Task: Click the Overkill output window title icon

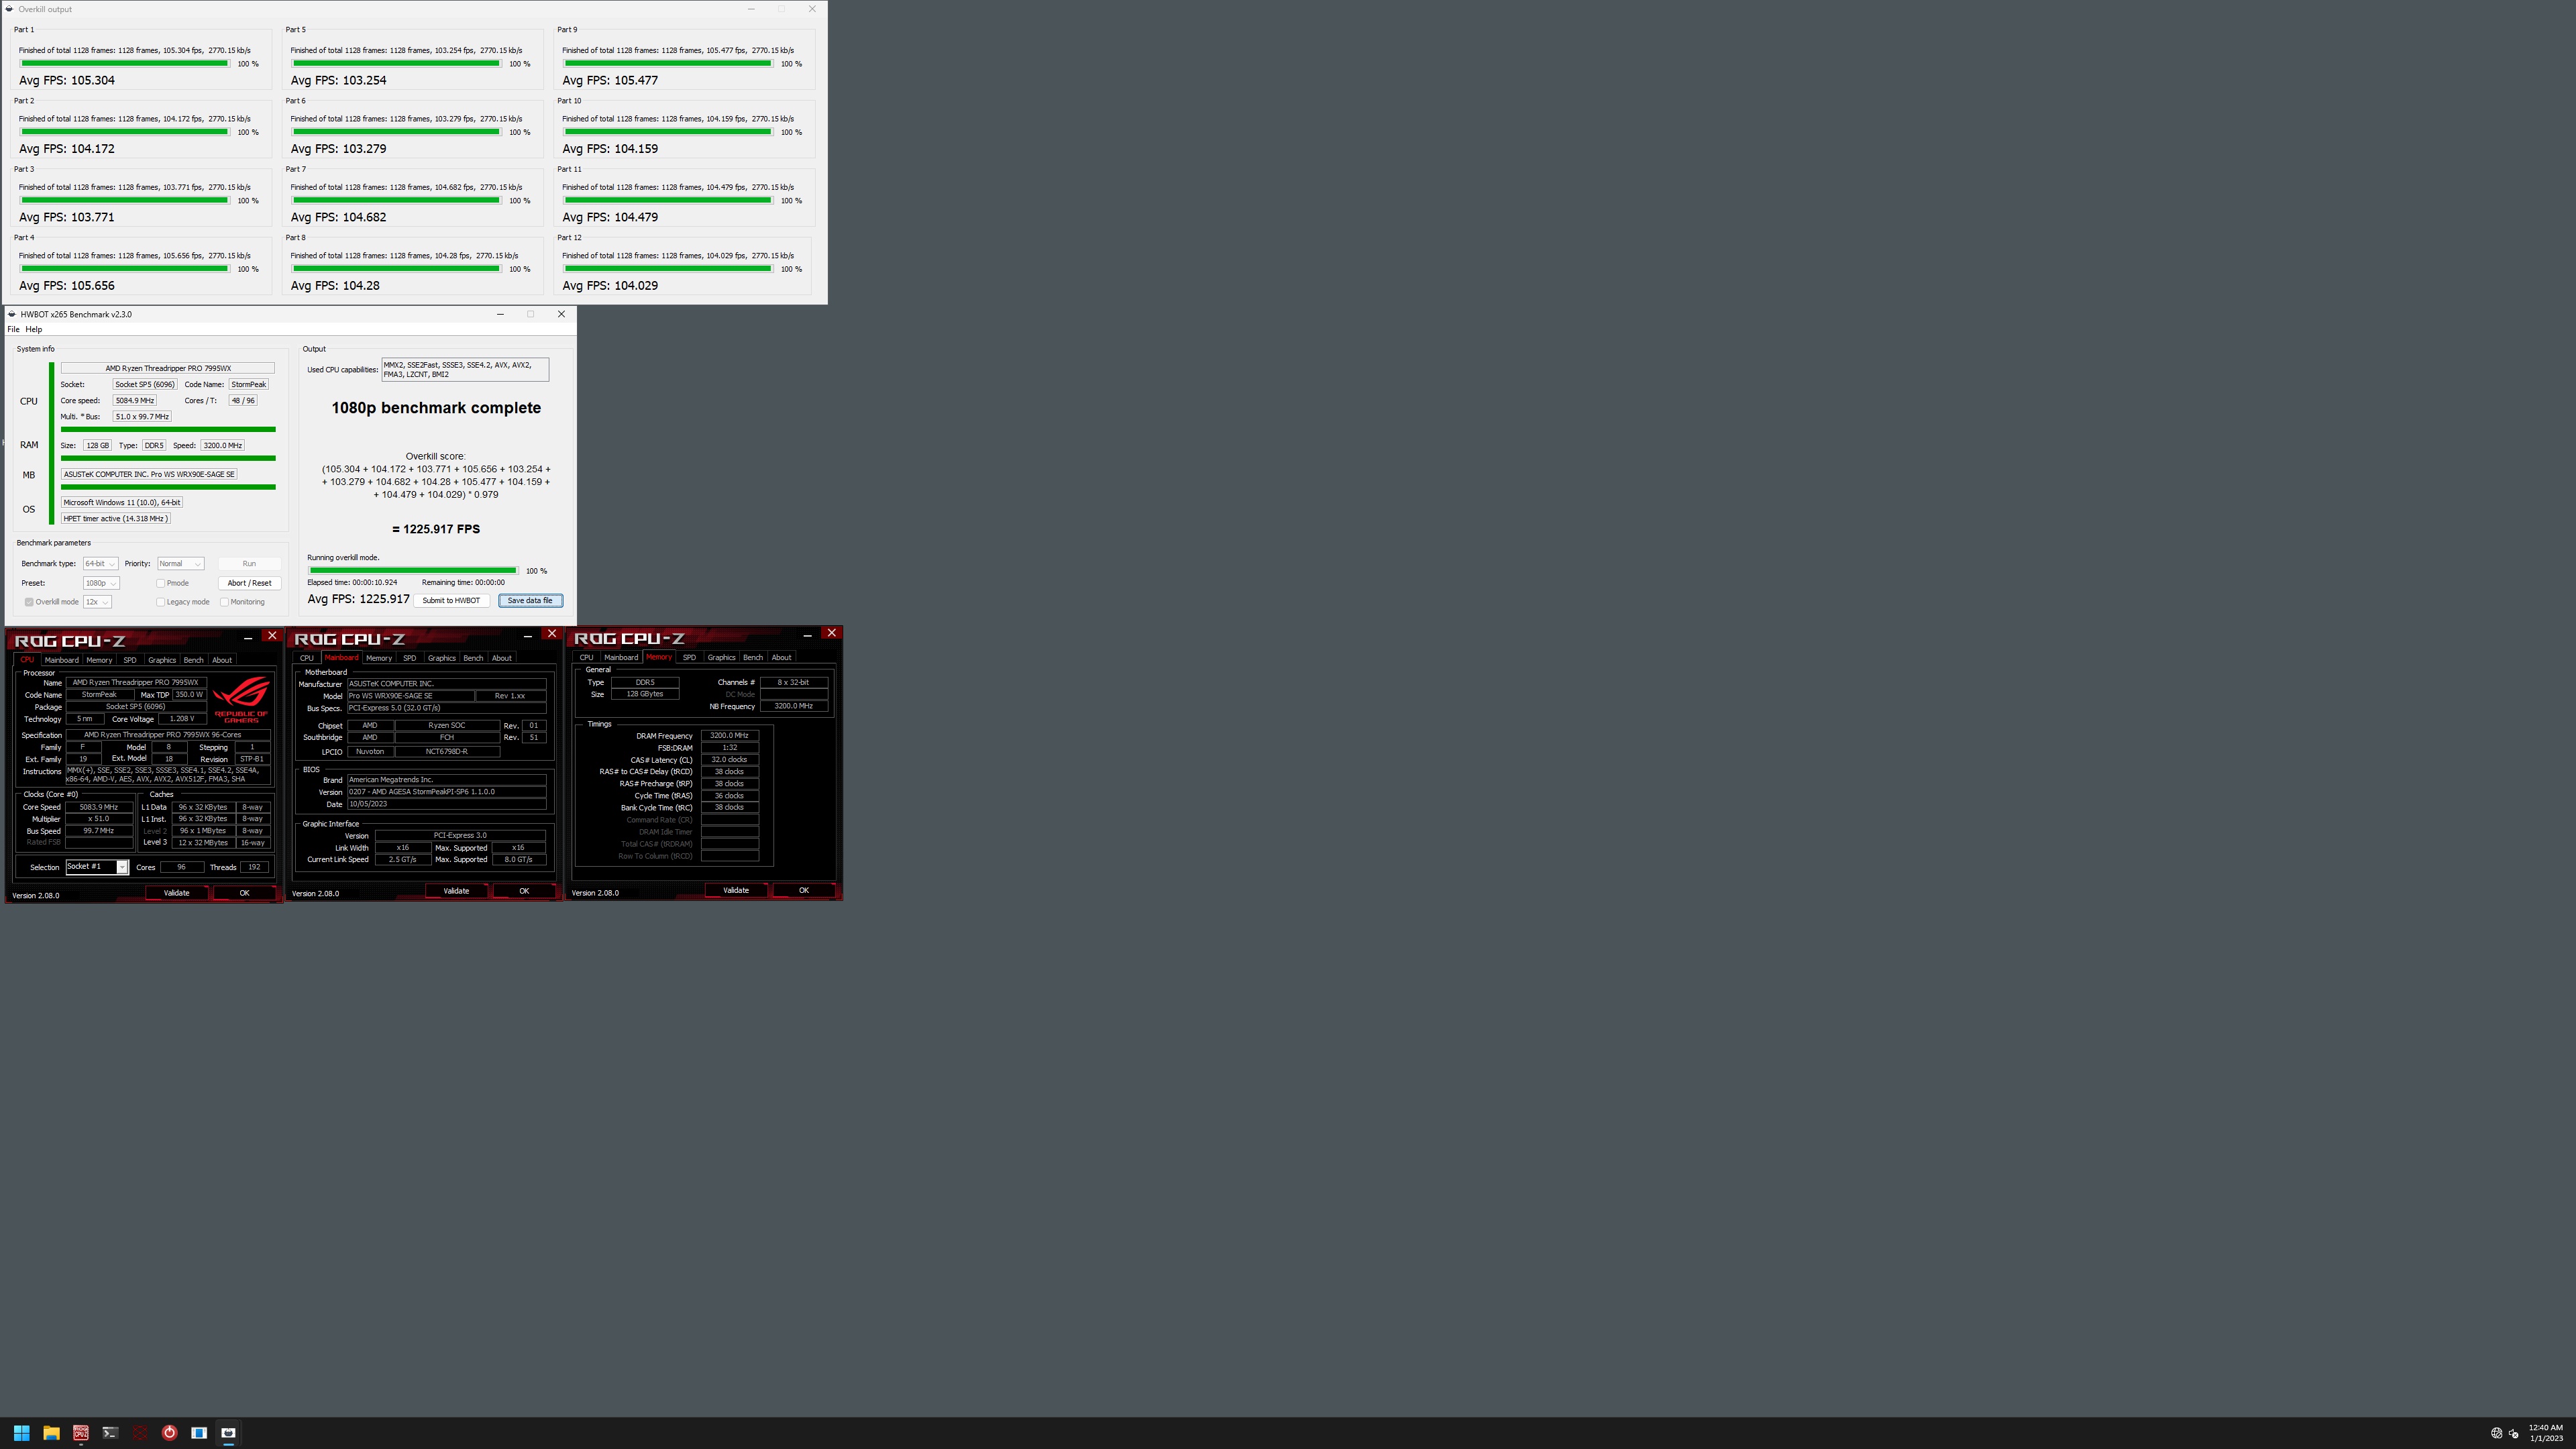Action: coord(9,9)
